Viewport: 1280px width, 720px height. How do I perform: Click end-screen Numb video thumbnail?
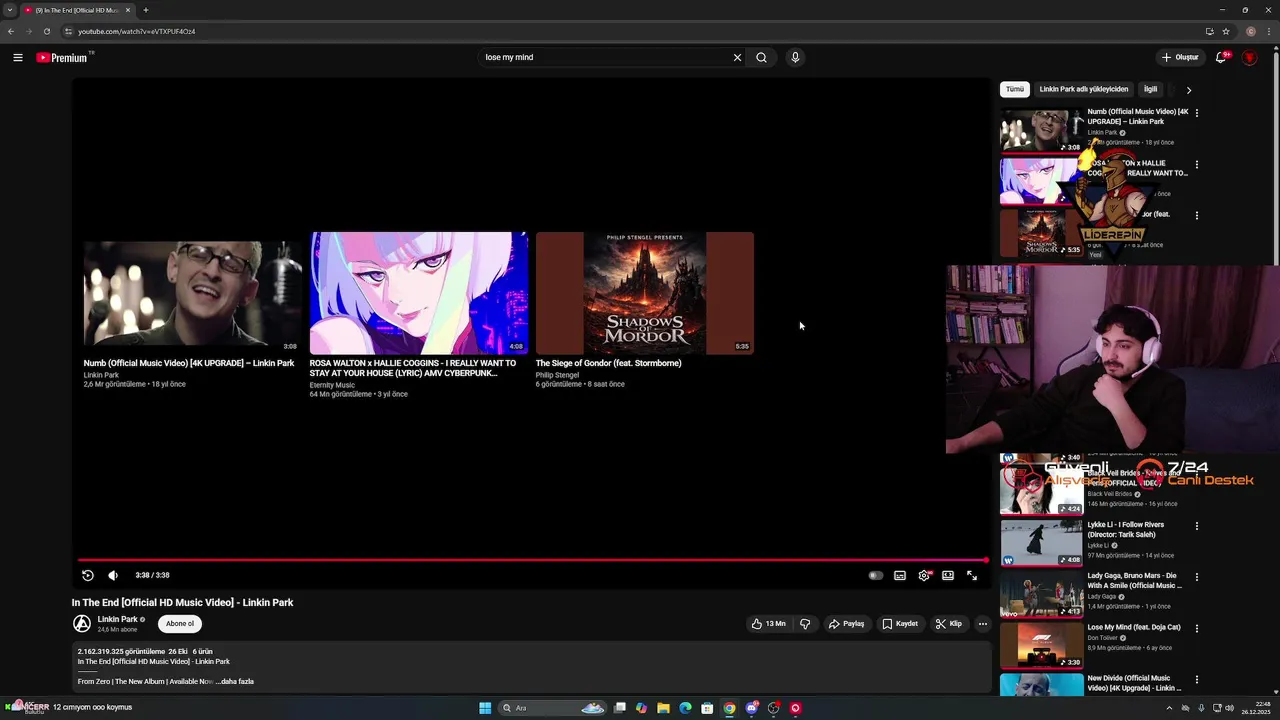(193, 293)
